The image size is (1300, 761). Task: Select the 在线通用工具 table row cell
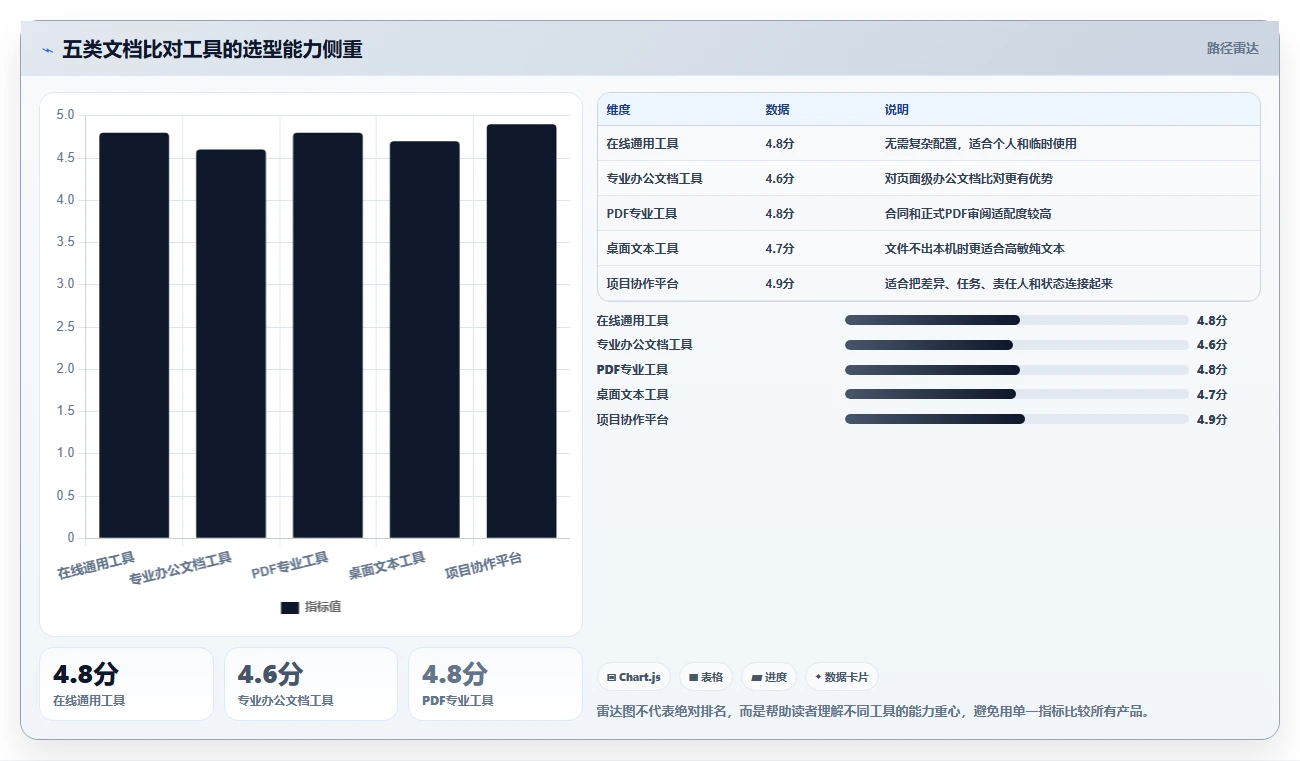(x=643, y=144)
